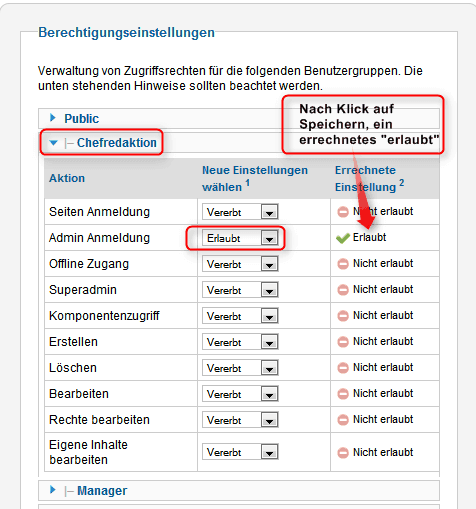Click the red denied icon for Superadmin
Screen dimensions: 476x509
click(x=343, y=290)
